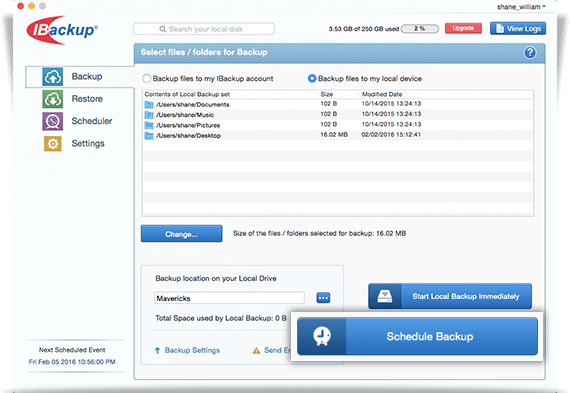The image size is (570, 393).
Task: Click Total Space used by Local Backup text
Action: click(x=221, y=318)
